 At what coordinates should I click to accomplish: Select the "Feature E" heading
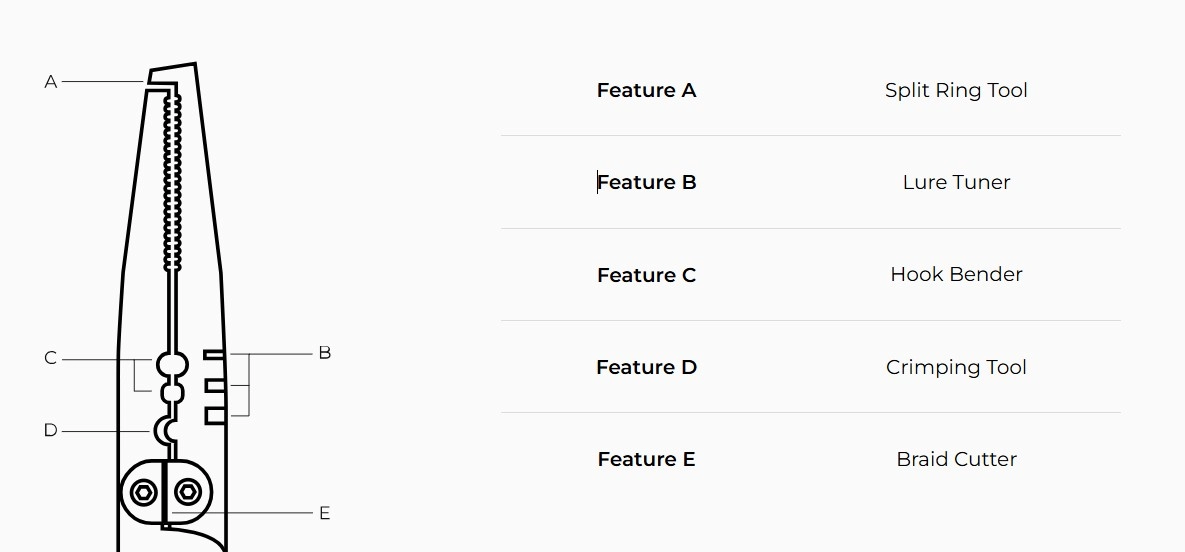click(x=646, y=459)
